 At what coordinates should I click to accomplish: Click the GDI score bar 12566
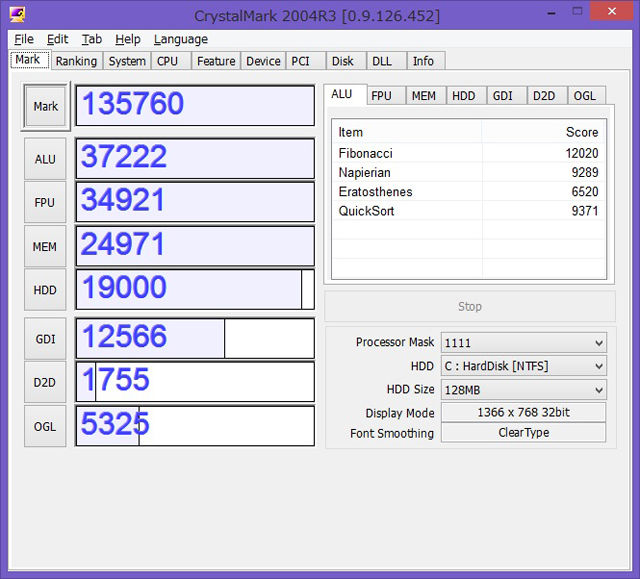point(195,339)
